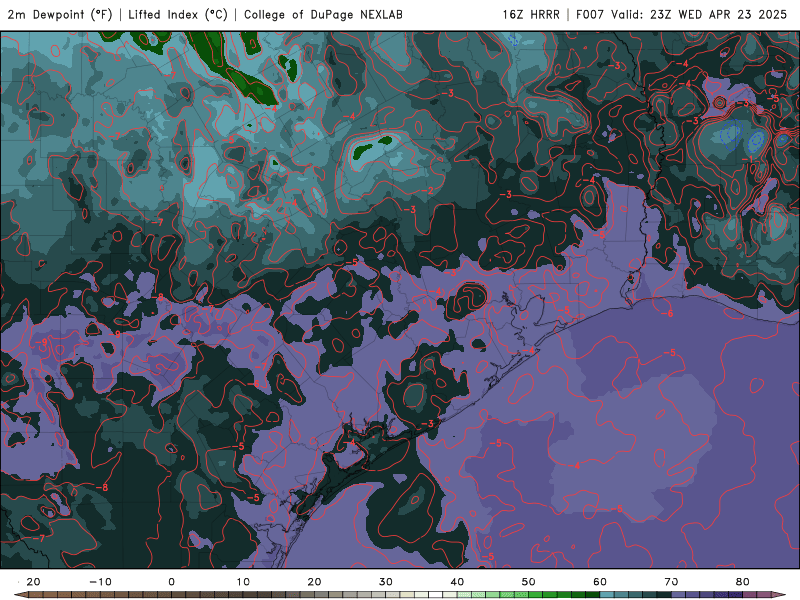Click the '0' color scale label

(x=171, y=582)
